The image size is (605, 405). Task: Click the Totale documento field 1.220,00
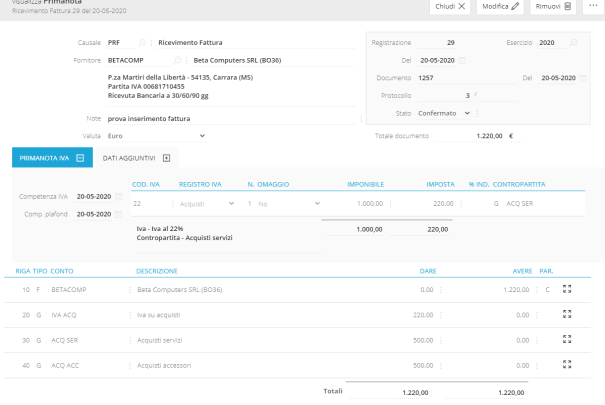[x=470, y=136]
